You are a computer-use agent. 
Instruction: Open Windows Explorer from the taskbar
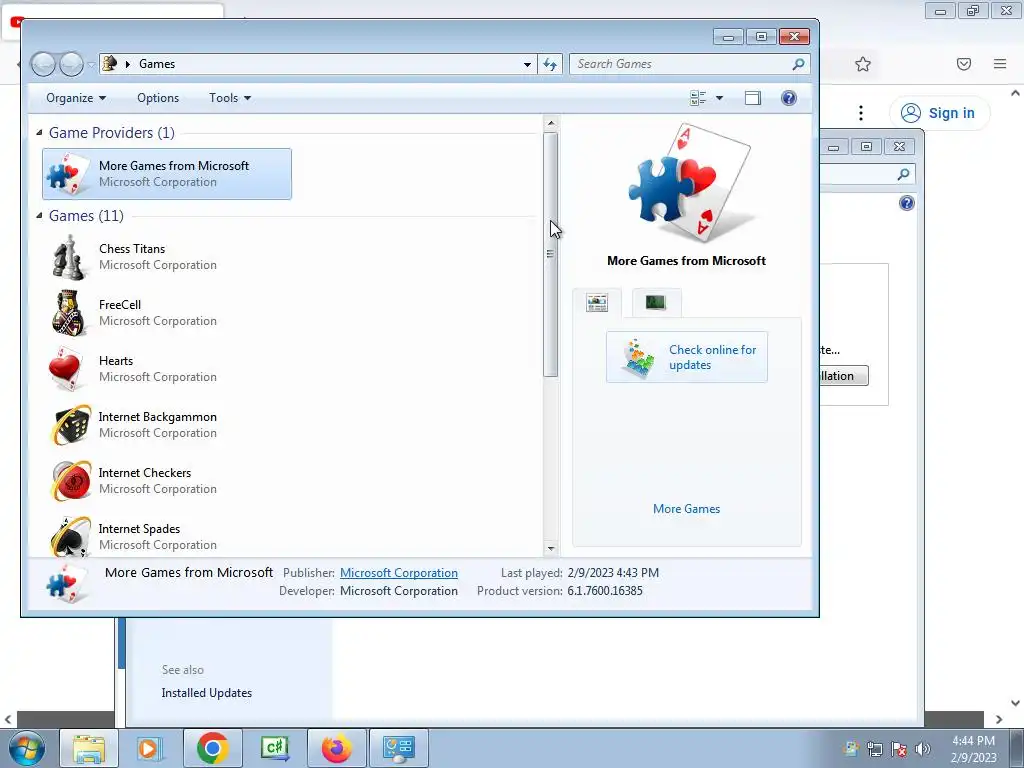(89, 748)
